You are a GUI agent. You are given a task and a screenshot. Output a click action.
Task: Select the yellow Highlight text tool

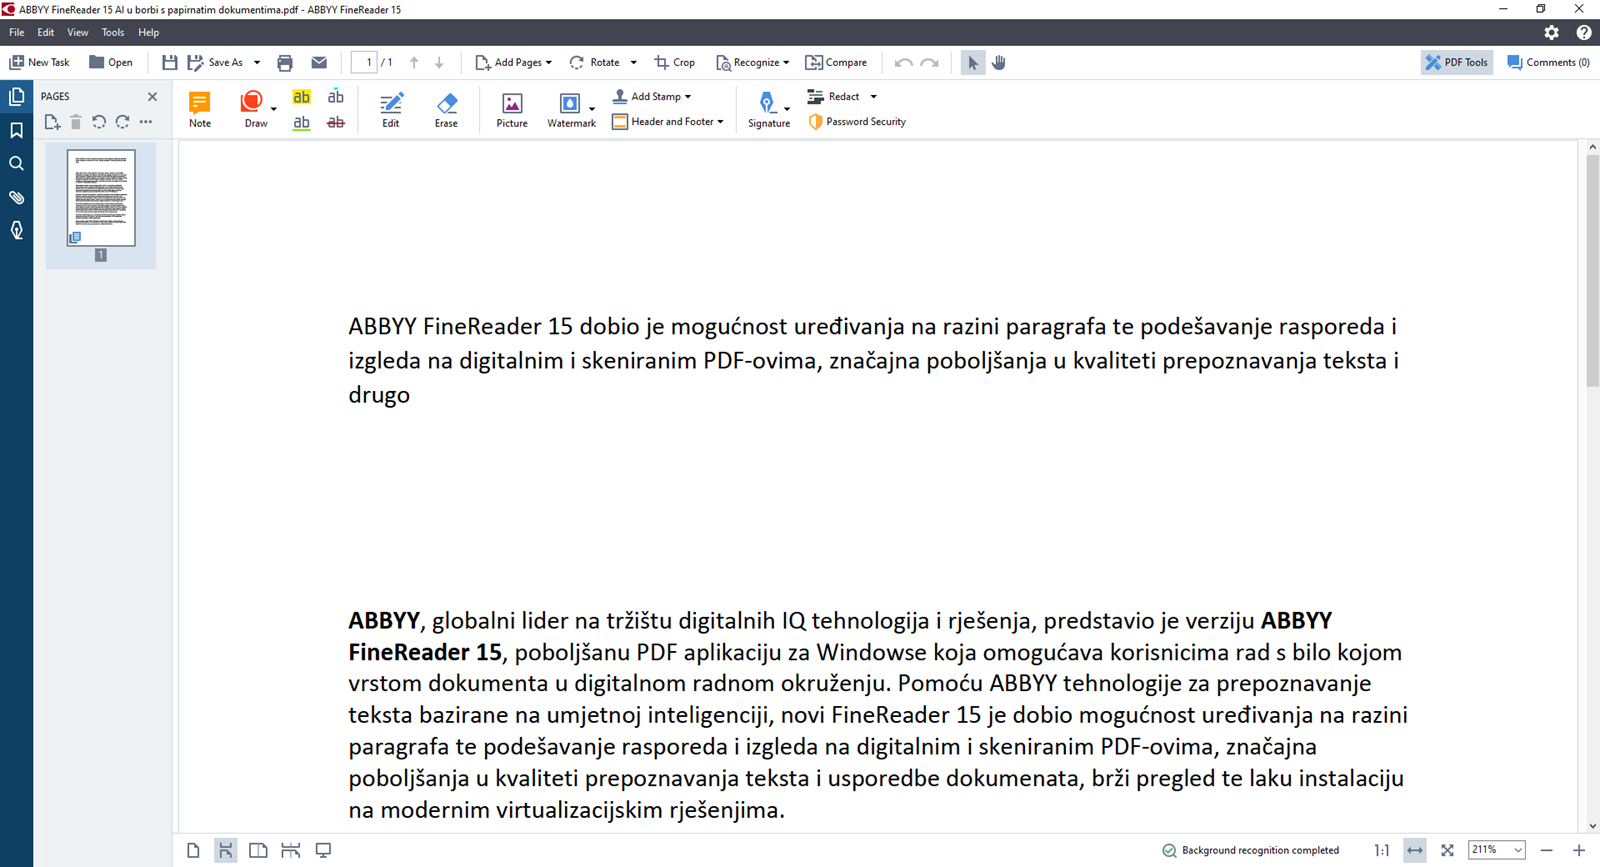tap(301, 97)
